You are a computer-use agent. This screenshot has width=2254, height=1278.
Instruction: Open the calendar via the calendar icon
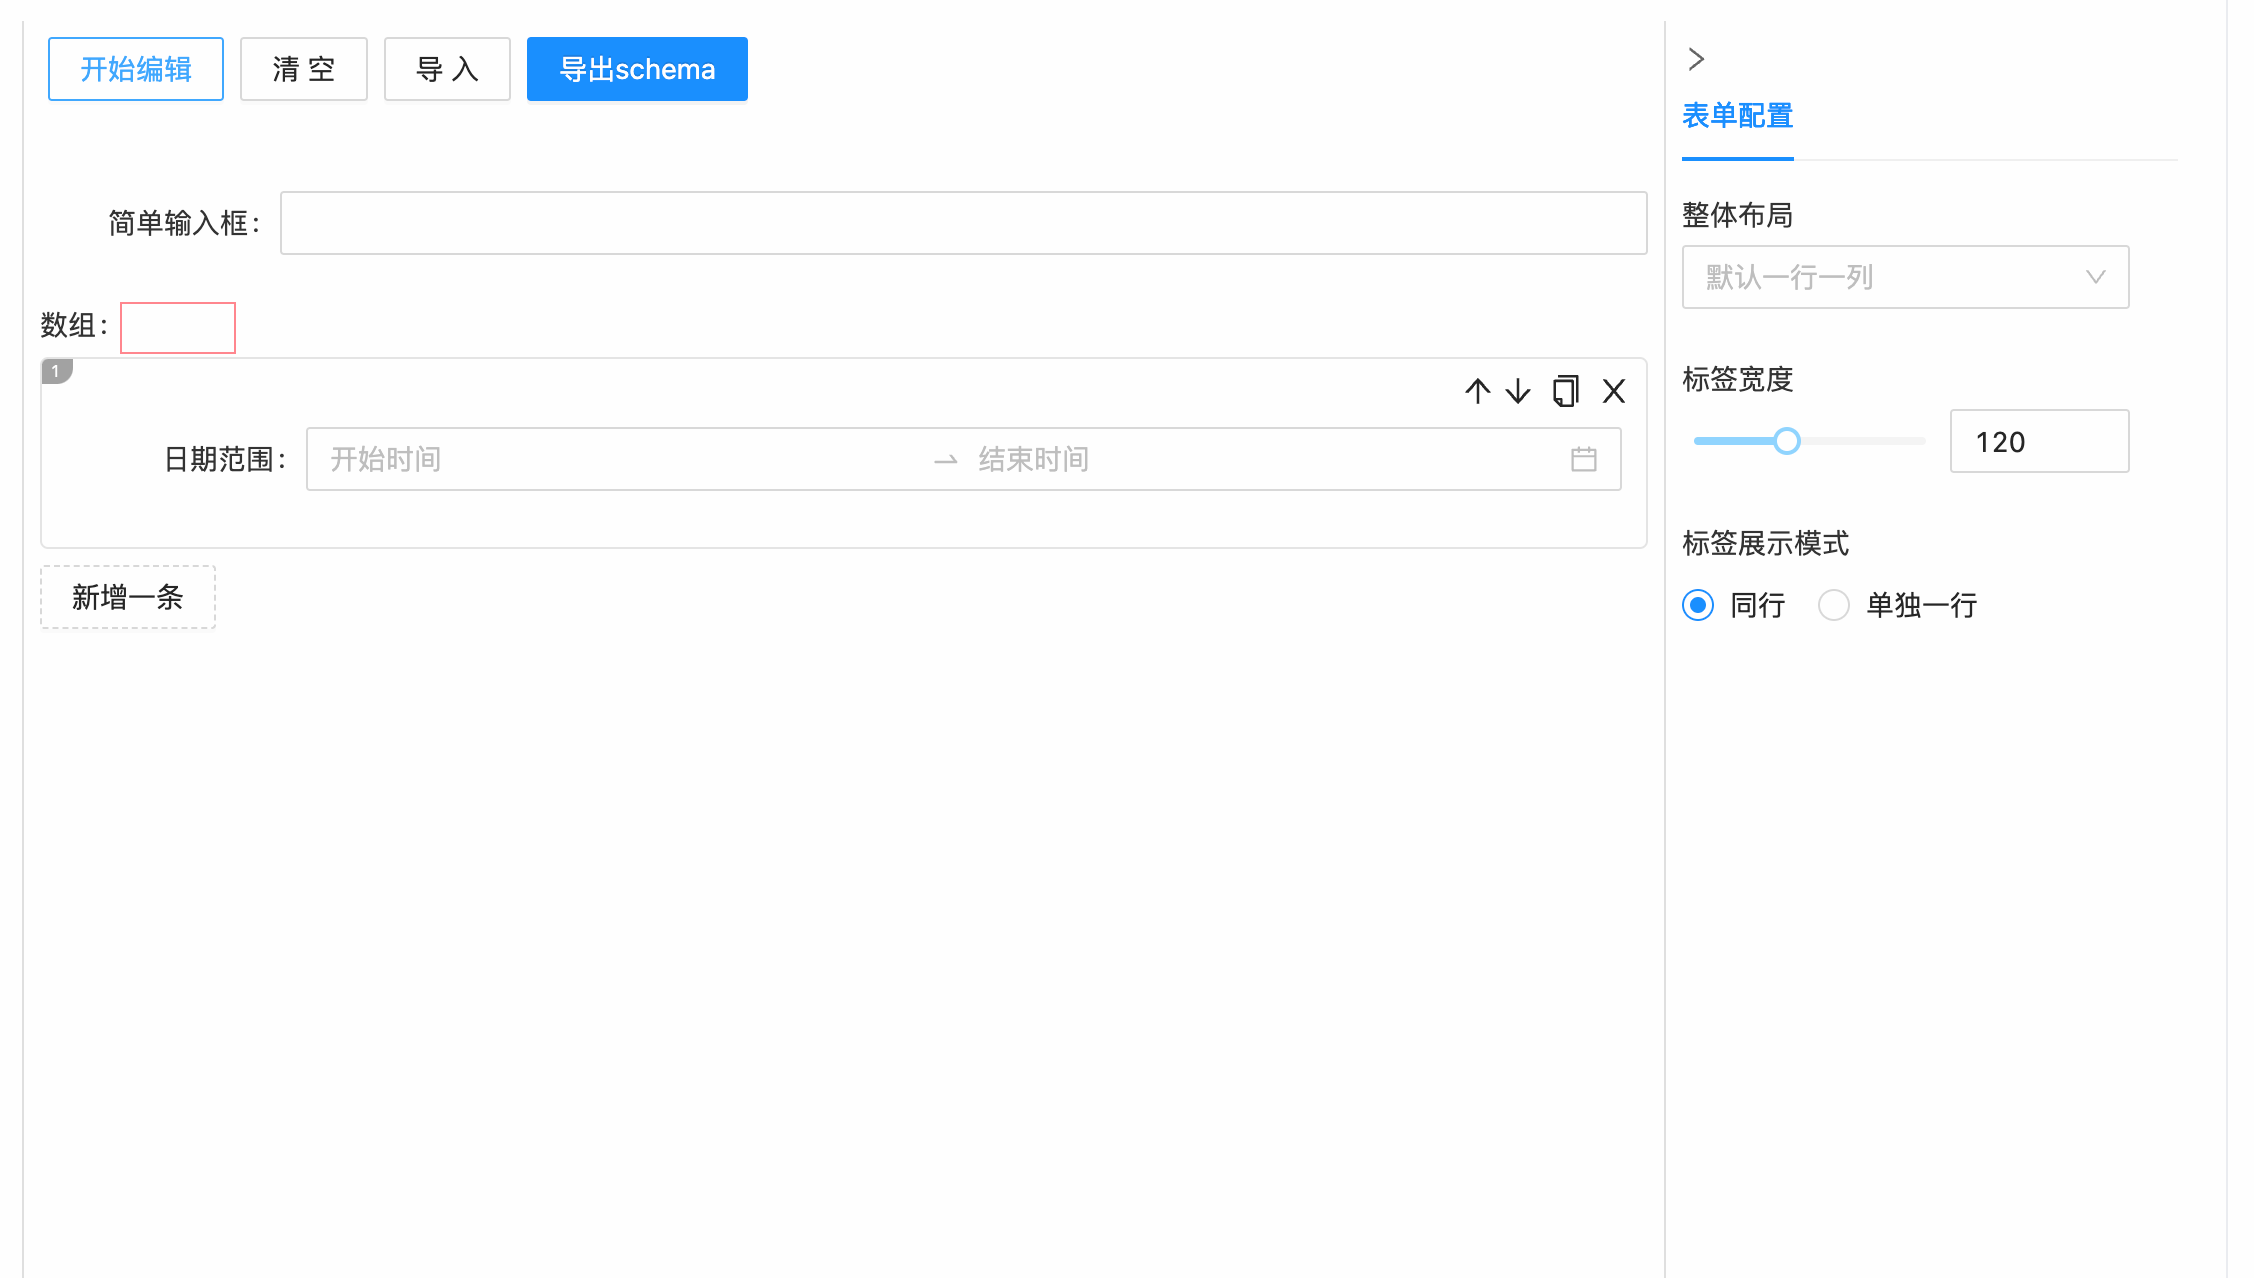(x=1583, y=459)
